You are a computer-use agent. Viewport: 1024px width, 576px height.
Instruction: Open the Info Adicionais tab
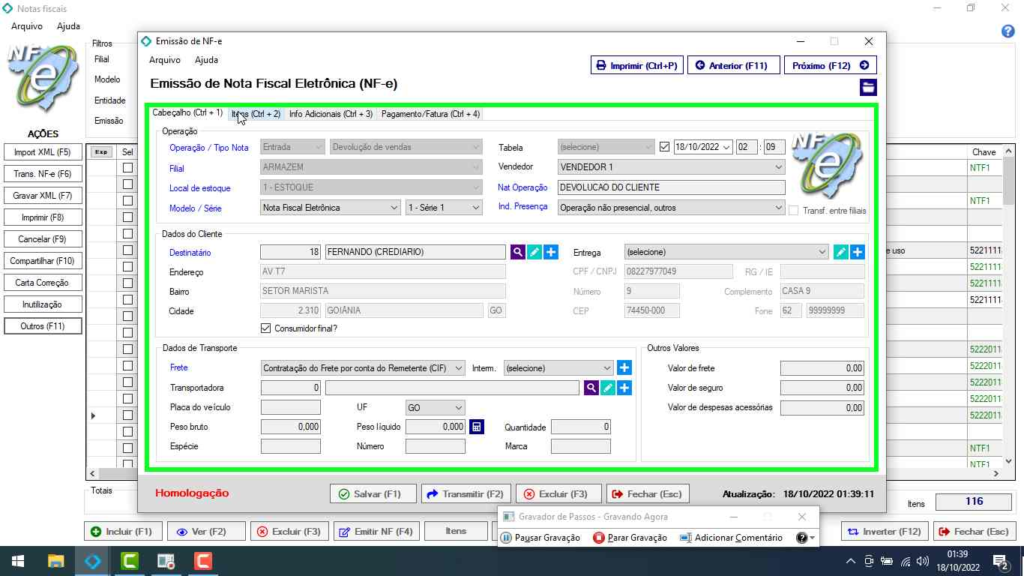point(330,114)
